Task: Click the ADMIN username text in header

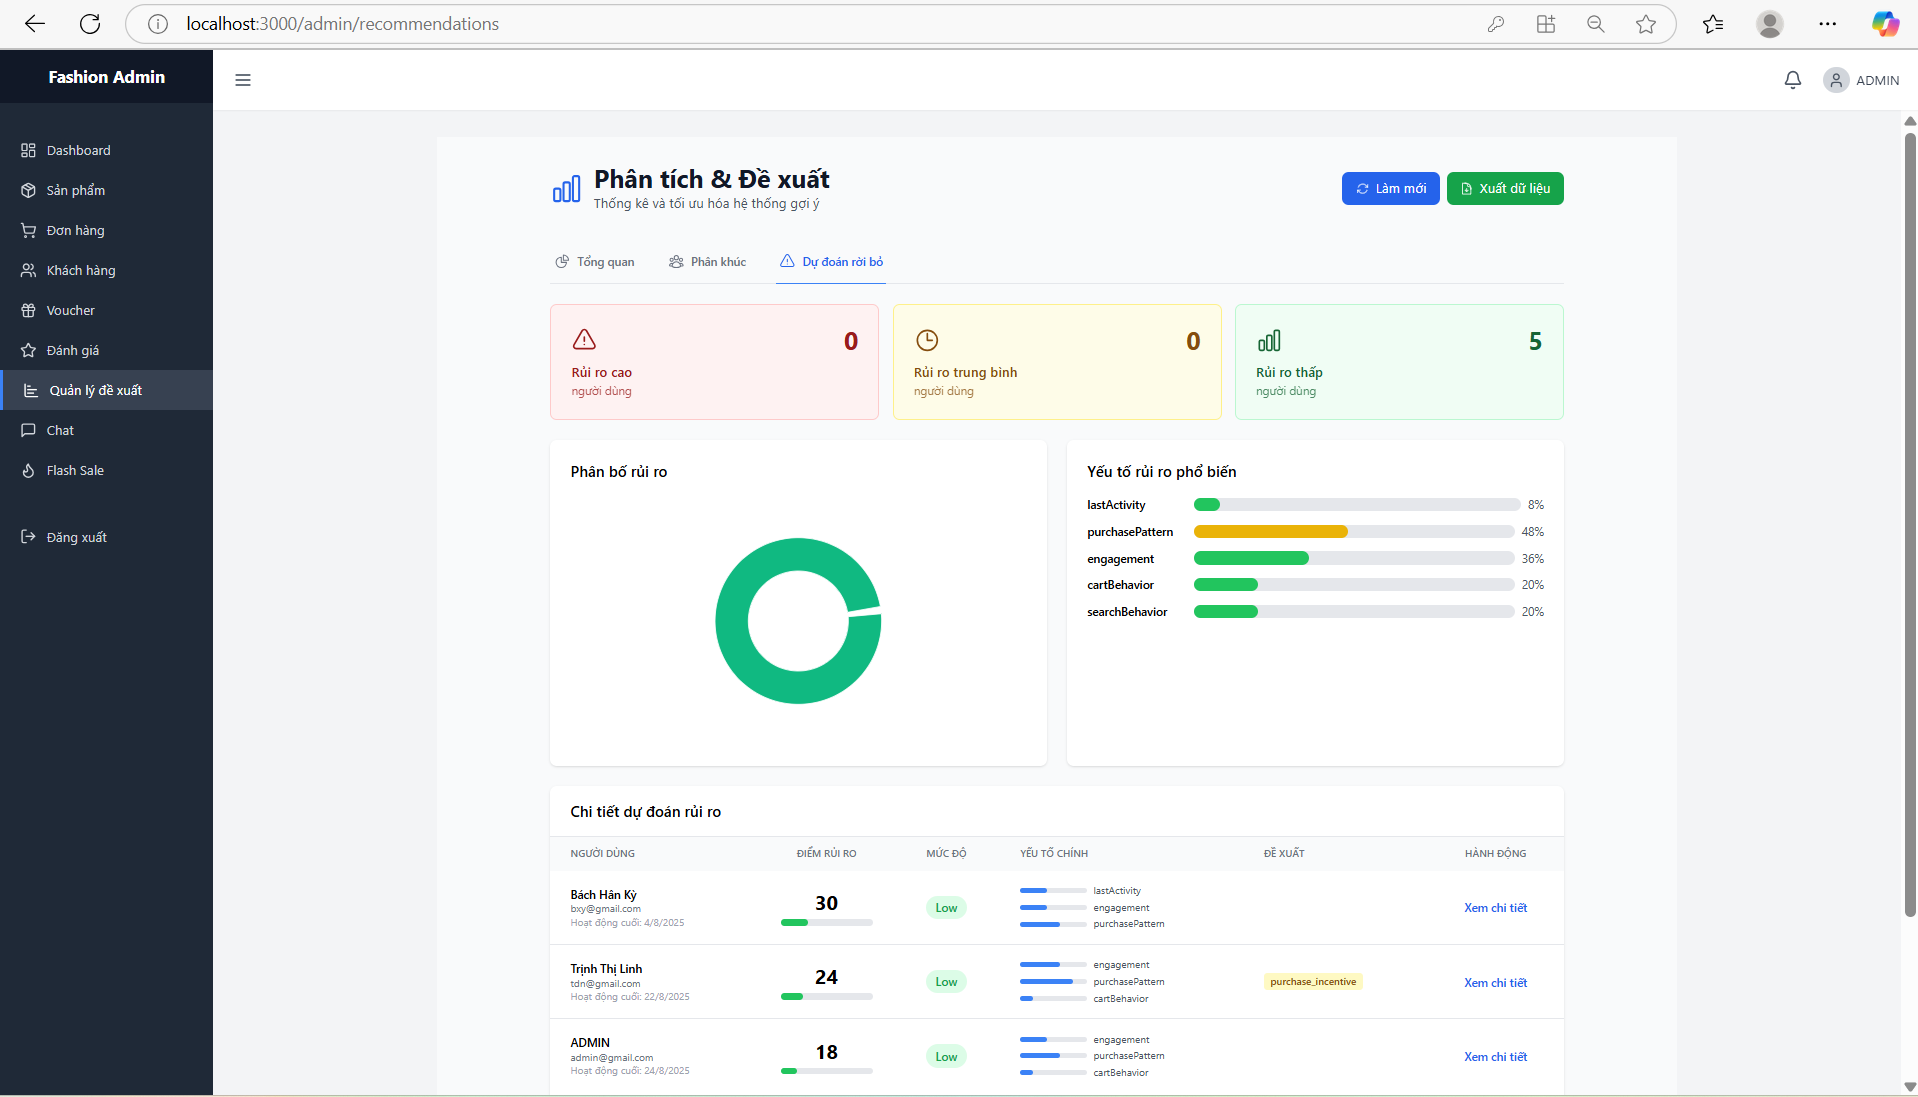Action: click(x=1877, y=80)
